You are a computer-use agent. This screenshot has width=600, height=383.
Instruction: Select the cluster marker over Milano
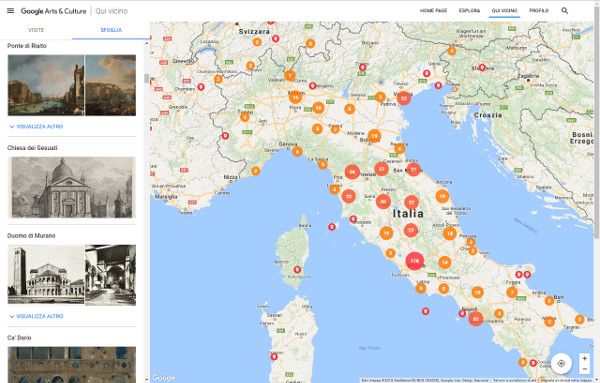295,97
